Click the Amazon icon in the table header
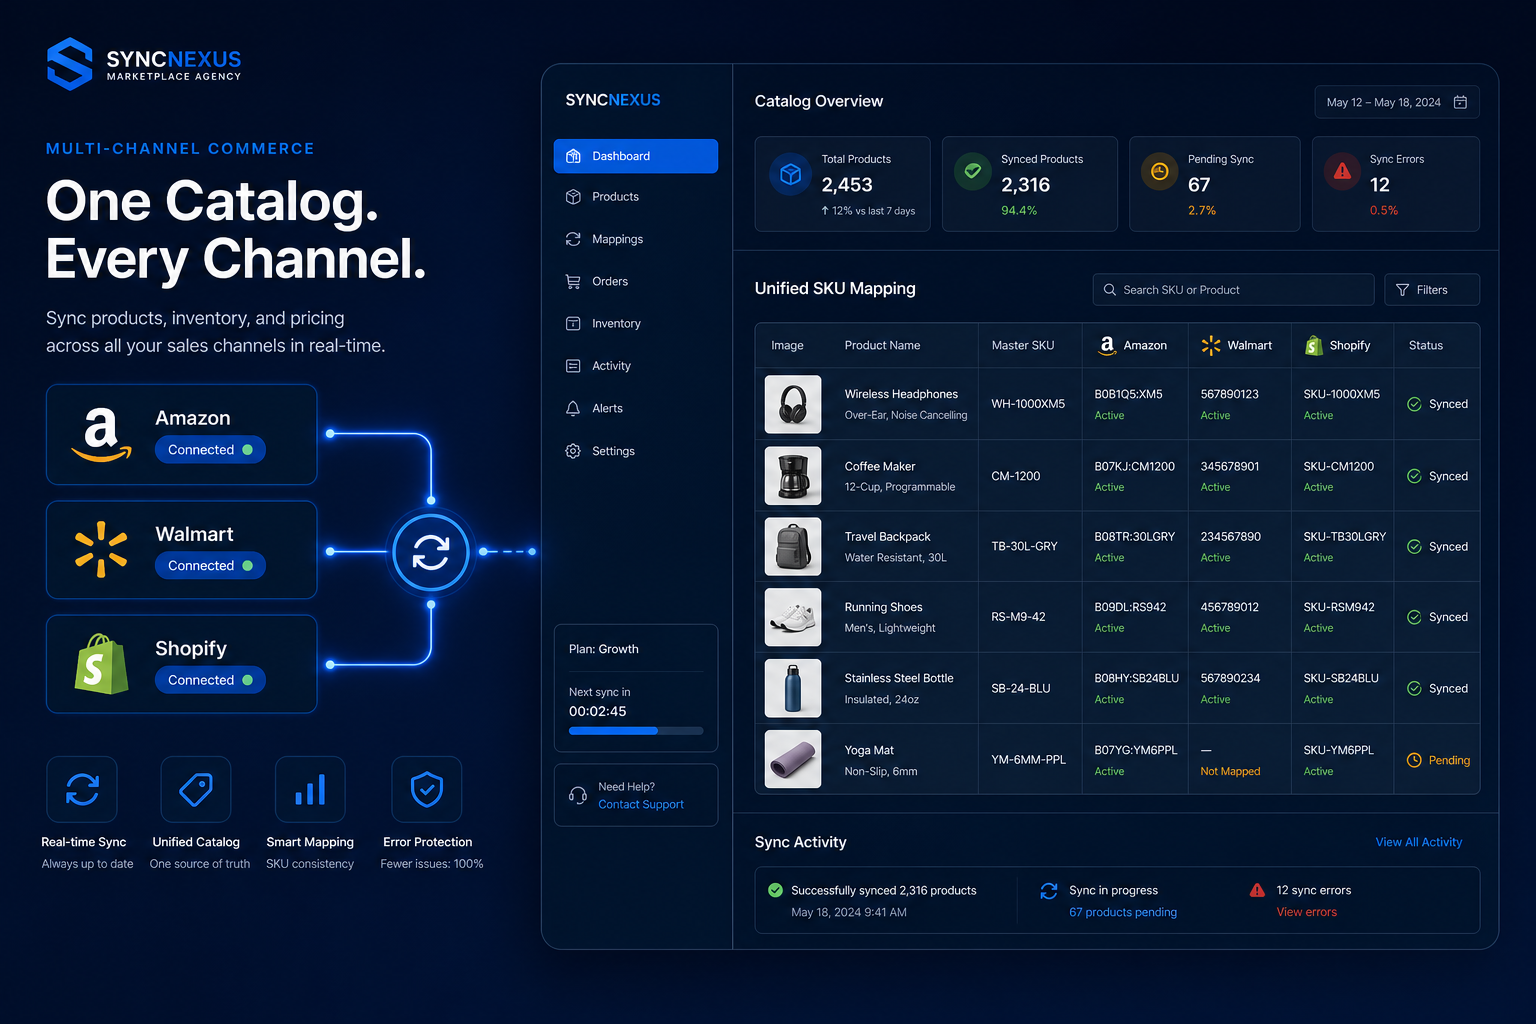The width and height of the screenshot is (1536, 1024). (x=1107, y=345)
